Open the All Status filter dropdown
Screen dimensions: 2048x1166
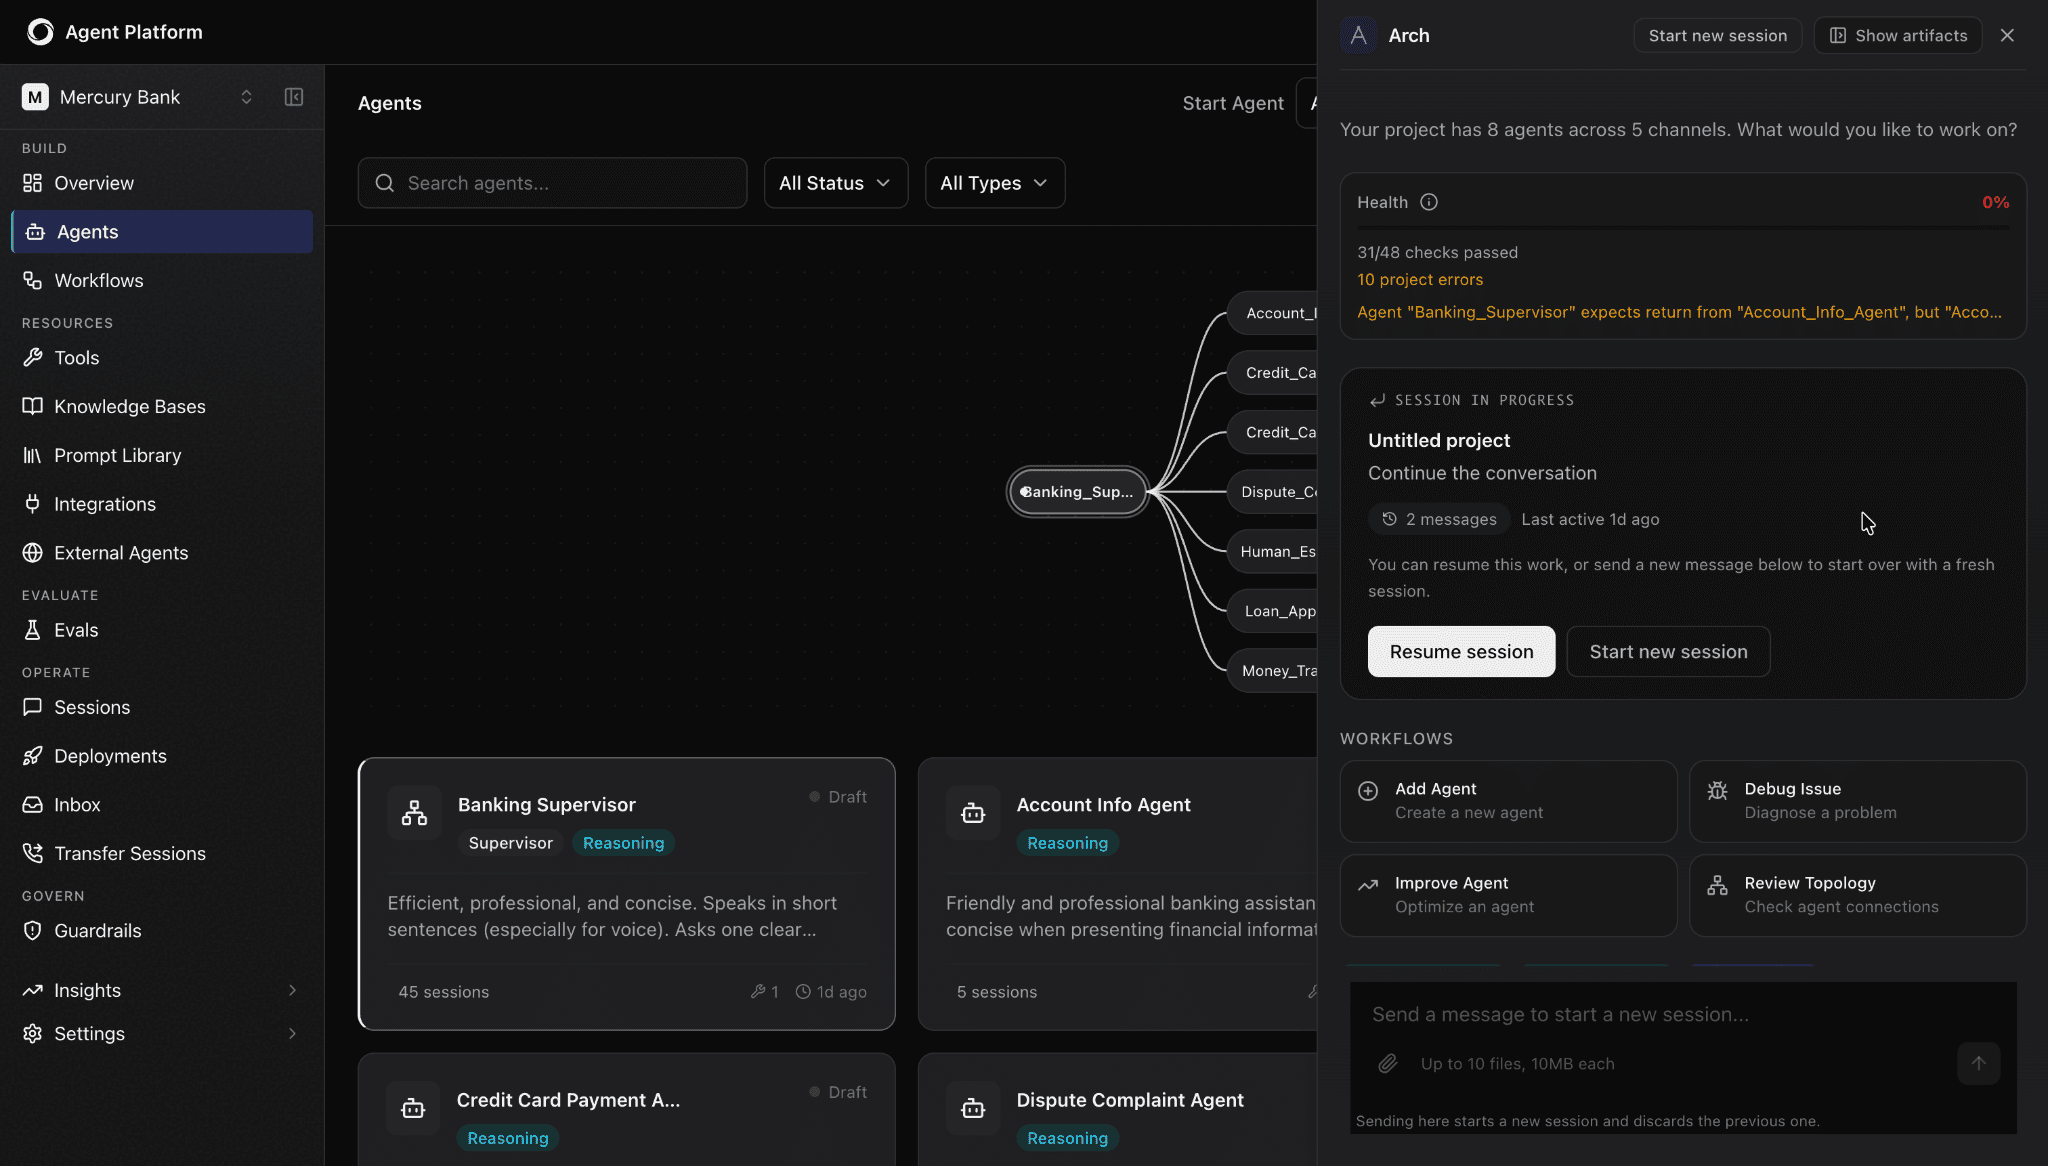836,183
